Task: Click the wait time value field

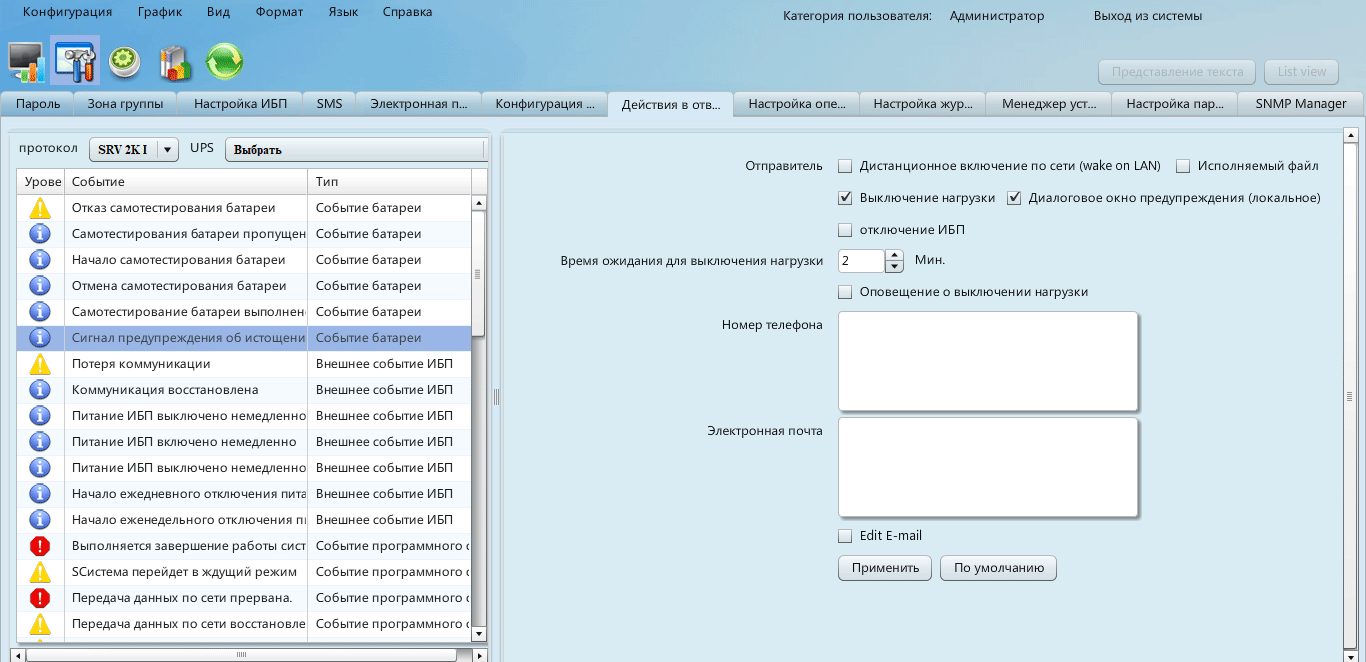Action: 861,261
